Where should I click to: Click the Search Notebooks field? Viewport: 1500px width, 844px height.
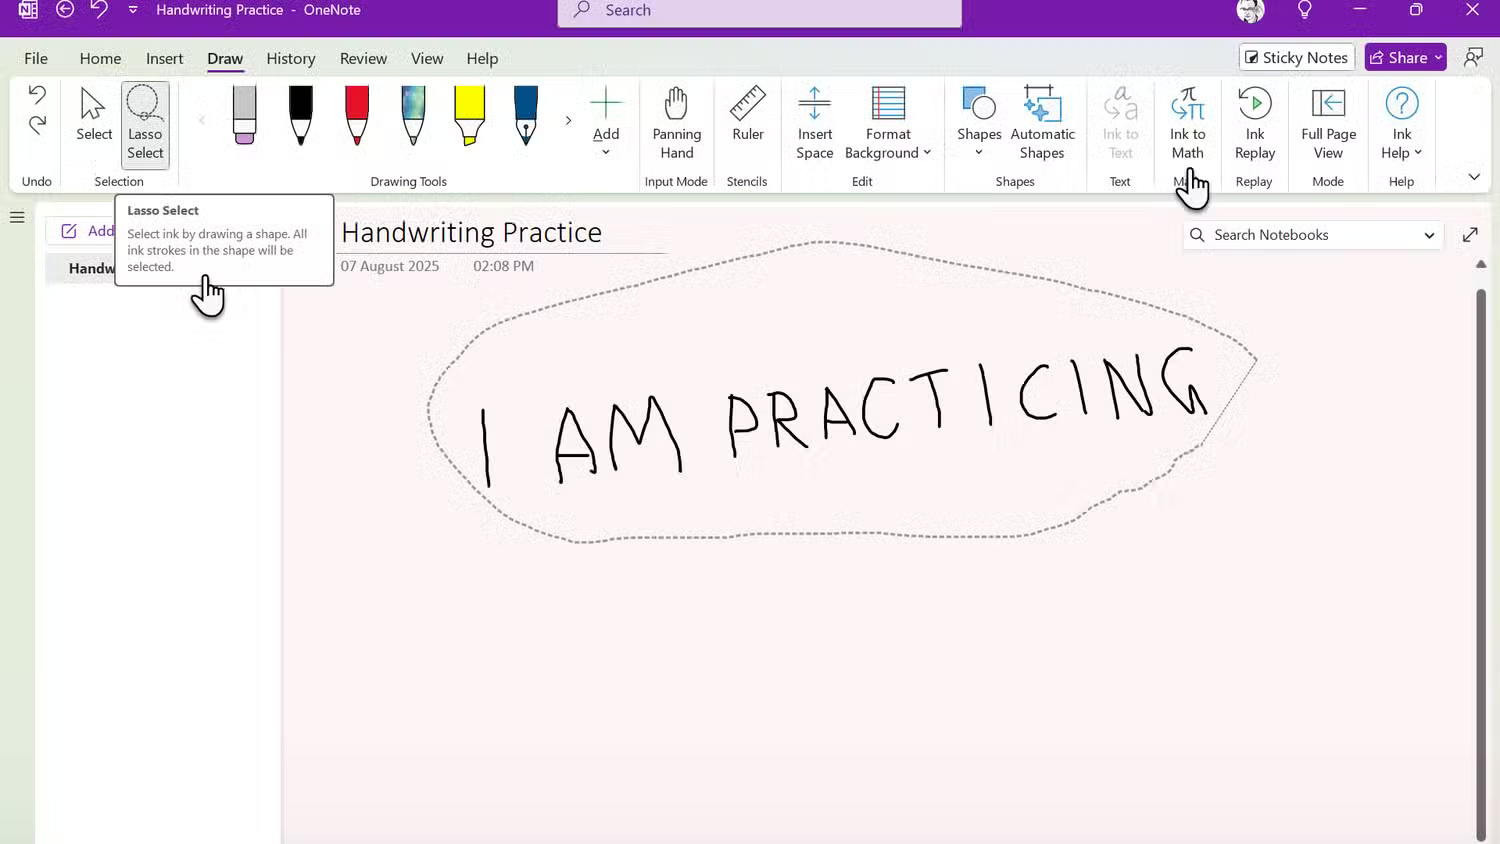coord(1300,234)
